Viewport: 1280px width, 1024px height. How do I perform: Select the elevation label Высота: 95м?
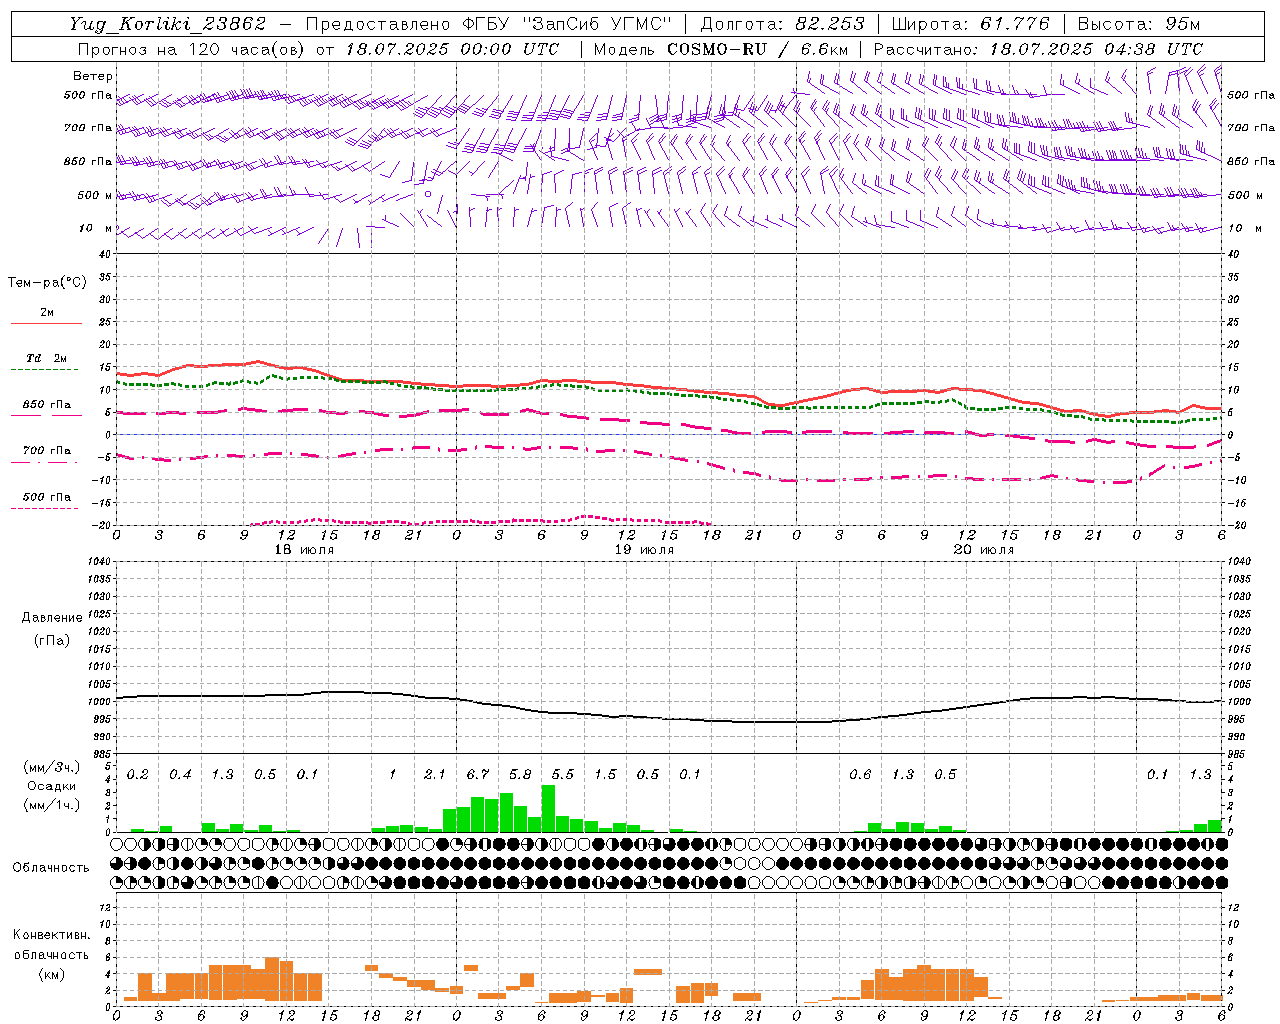tap(1139, 24)
